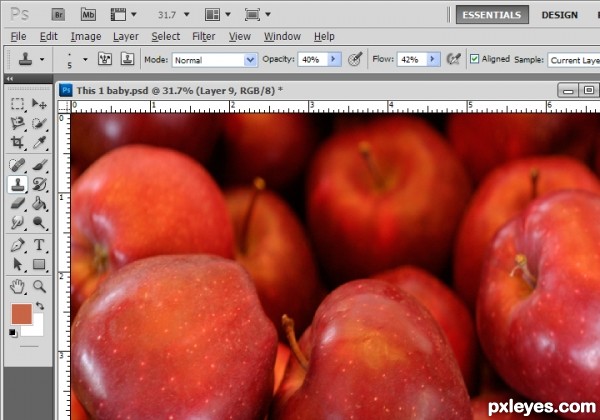Swap foreground and background colors
The image size is (600, 420).
click(x=39, y=306)
